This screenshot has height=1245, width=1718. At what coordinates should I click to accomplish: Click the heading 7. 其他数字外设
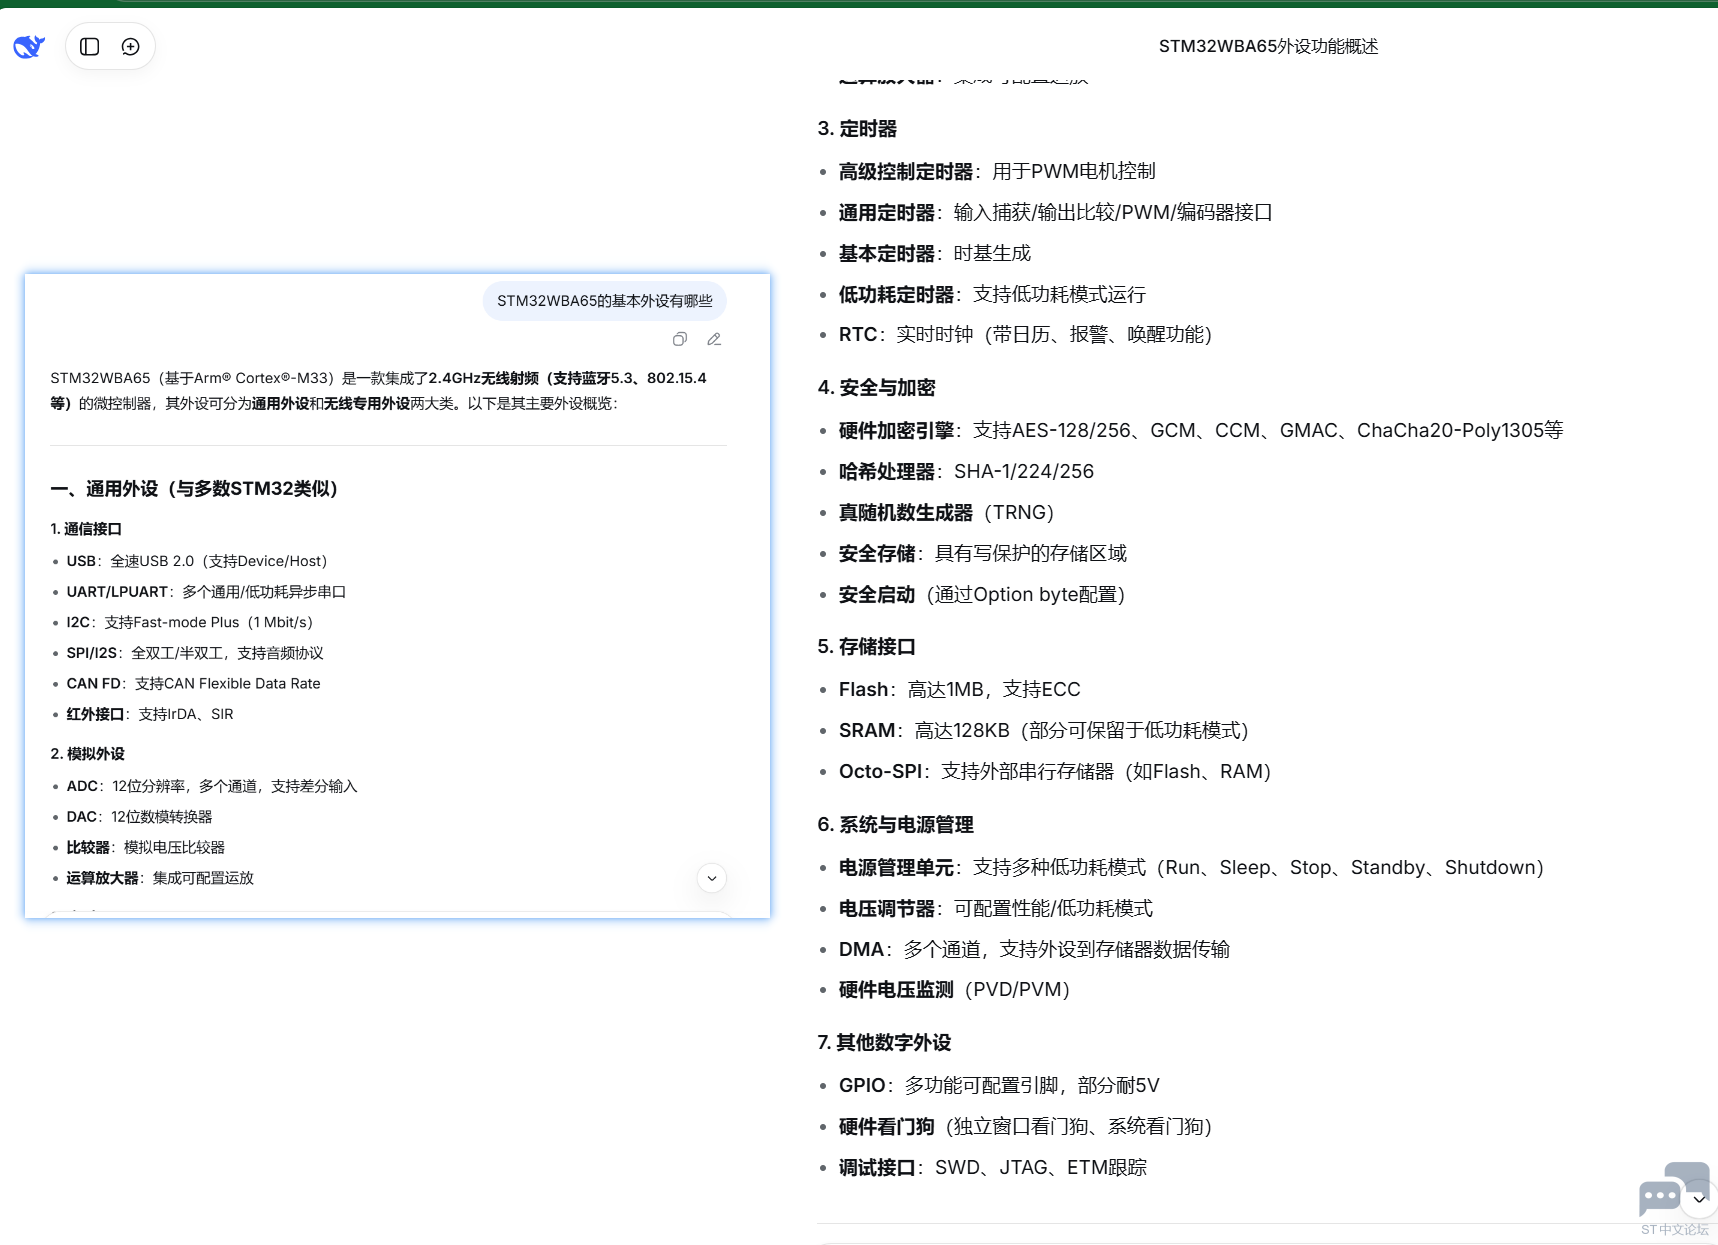884,1043
